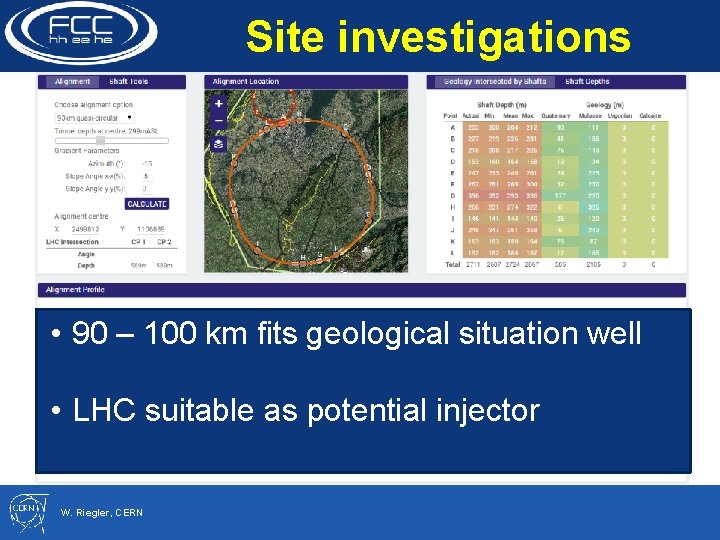Click the Molasse column header
This screenshot has width=720, height=540.
coord(590,116)
